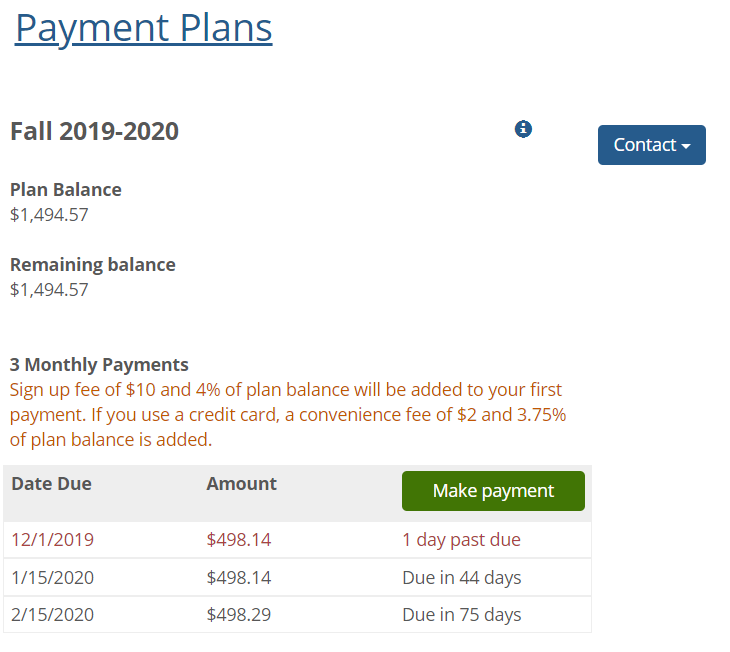Click the amount in the 1/15/2020 row
Viewport: 730px width, 652px height.
238,578
